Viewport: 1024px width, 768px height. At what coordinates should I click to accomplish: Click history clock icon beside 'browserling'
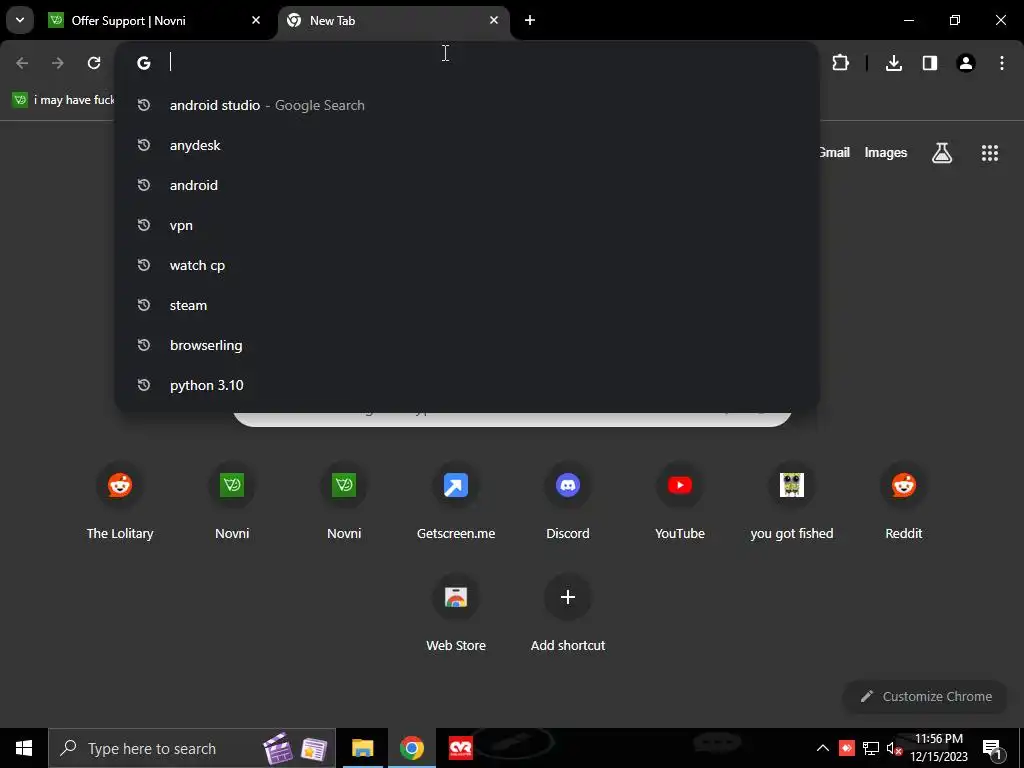pos(144,345)
